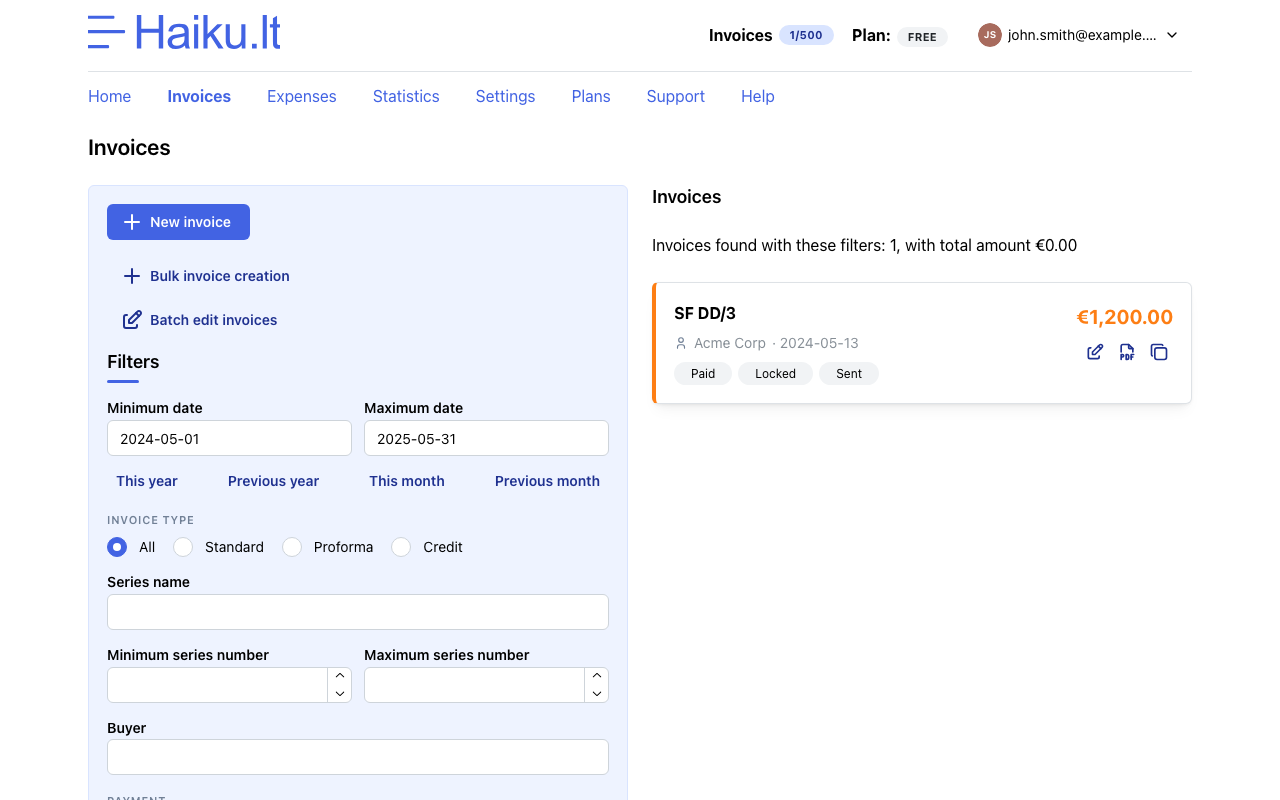Open the Plans tab
This screenshot has width=1280, height=800.
[x=591, y=96]
